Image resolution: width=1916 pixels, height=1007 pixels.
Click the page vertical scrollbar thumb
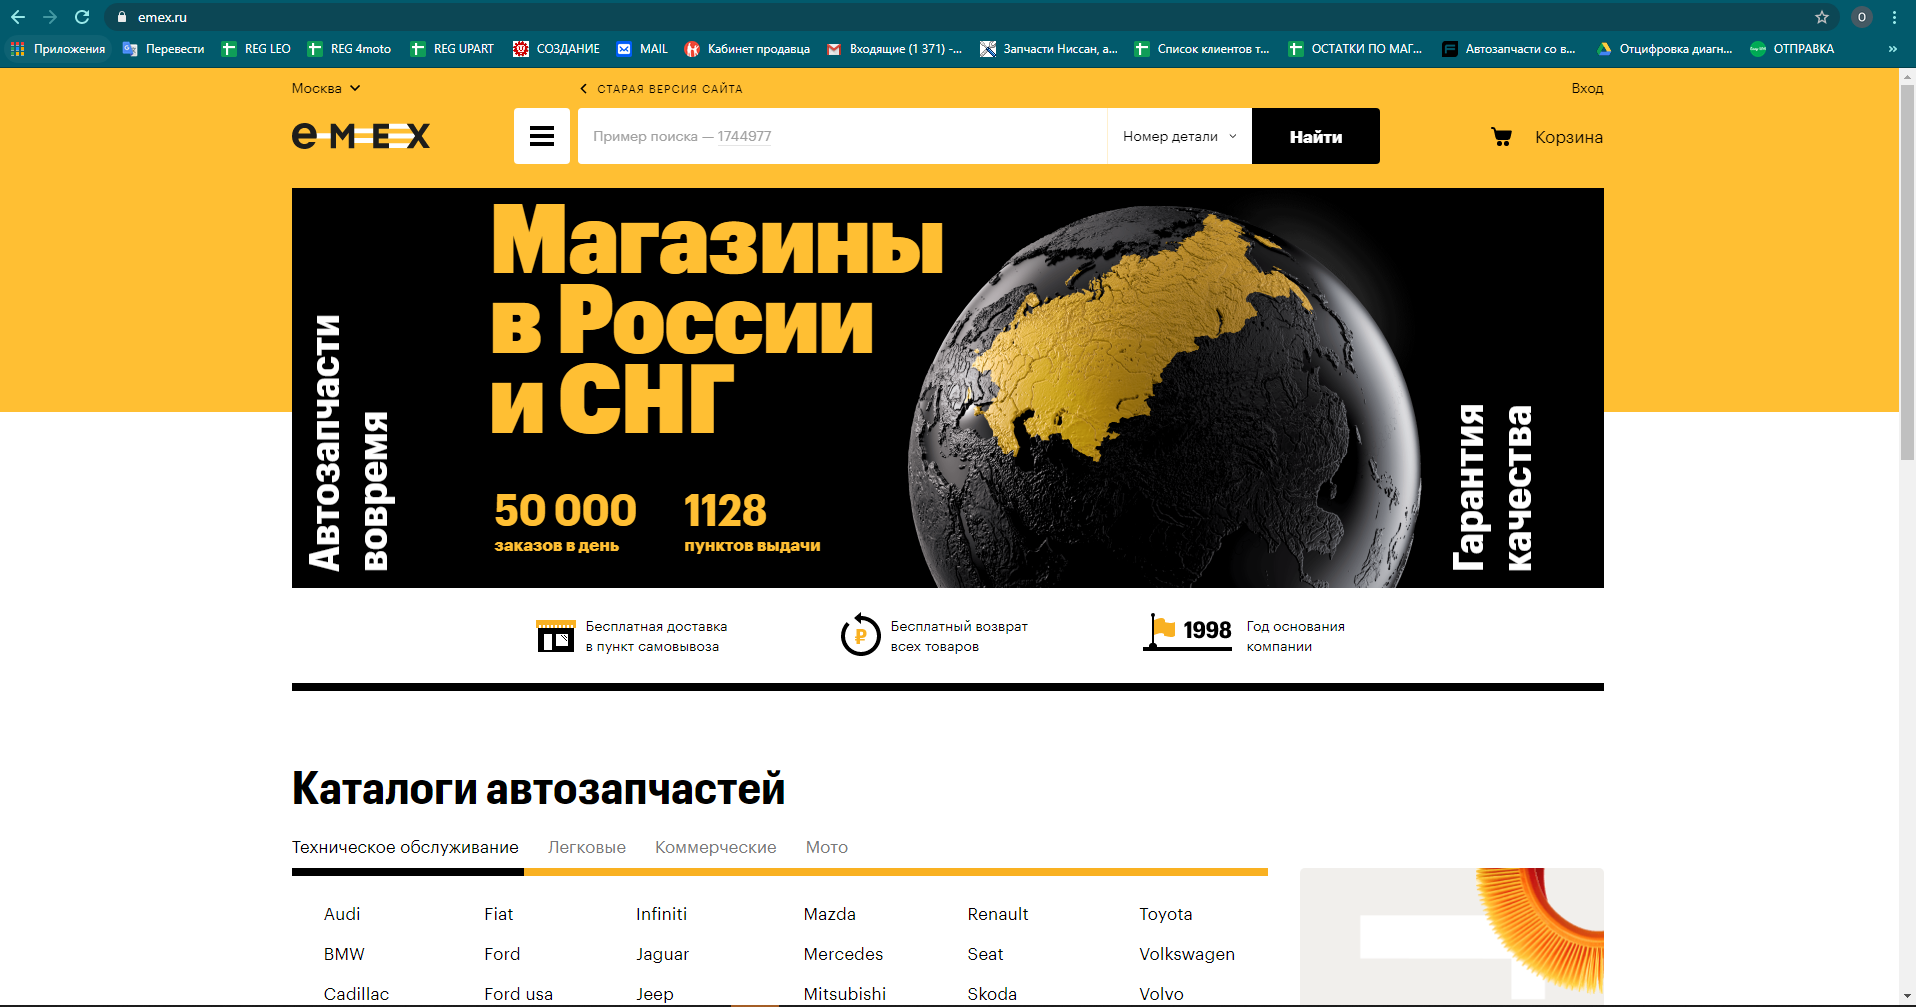[x=1907, y=272]
